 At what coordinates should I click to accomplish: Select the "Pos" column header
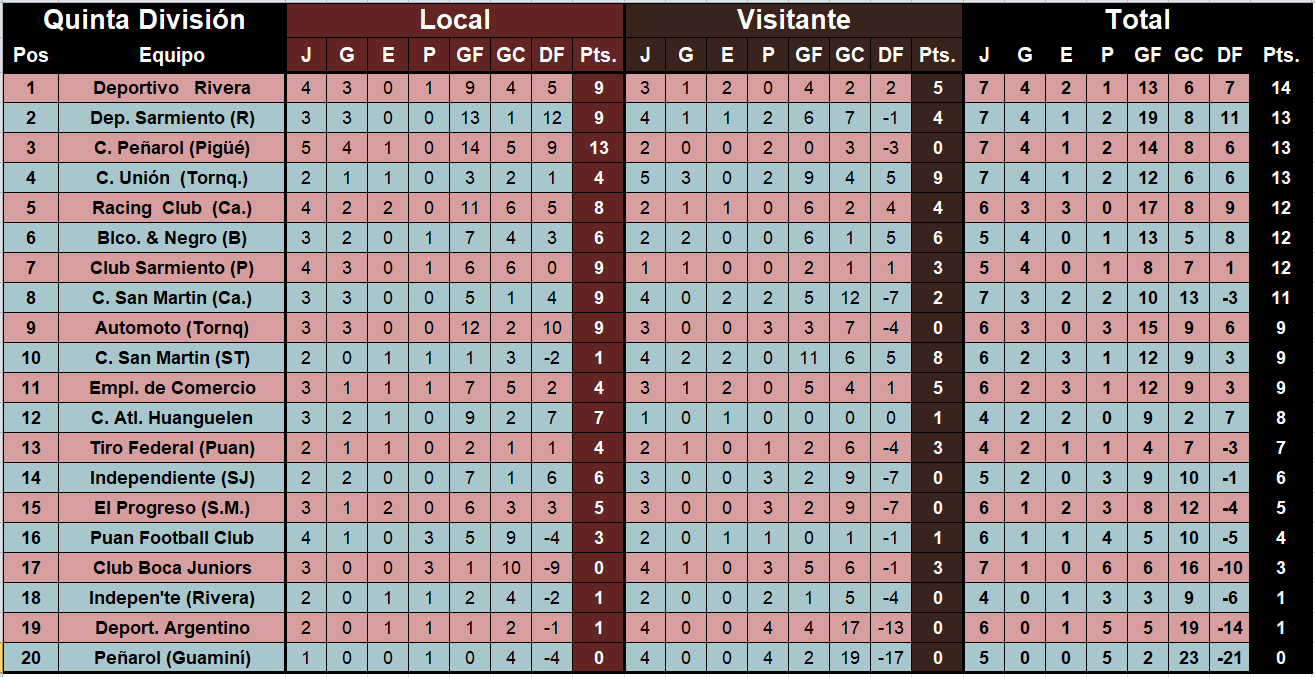click(31, 56)
